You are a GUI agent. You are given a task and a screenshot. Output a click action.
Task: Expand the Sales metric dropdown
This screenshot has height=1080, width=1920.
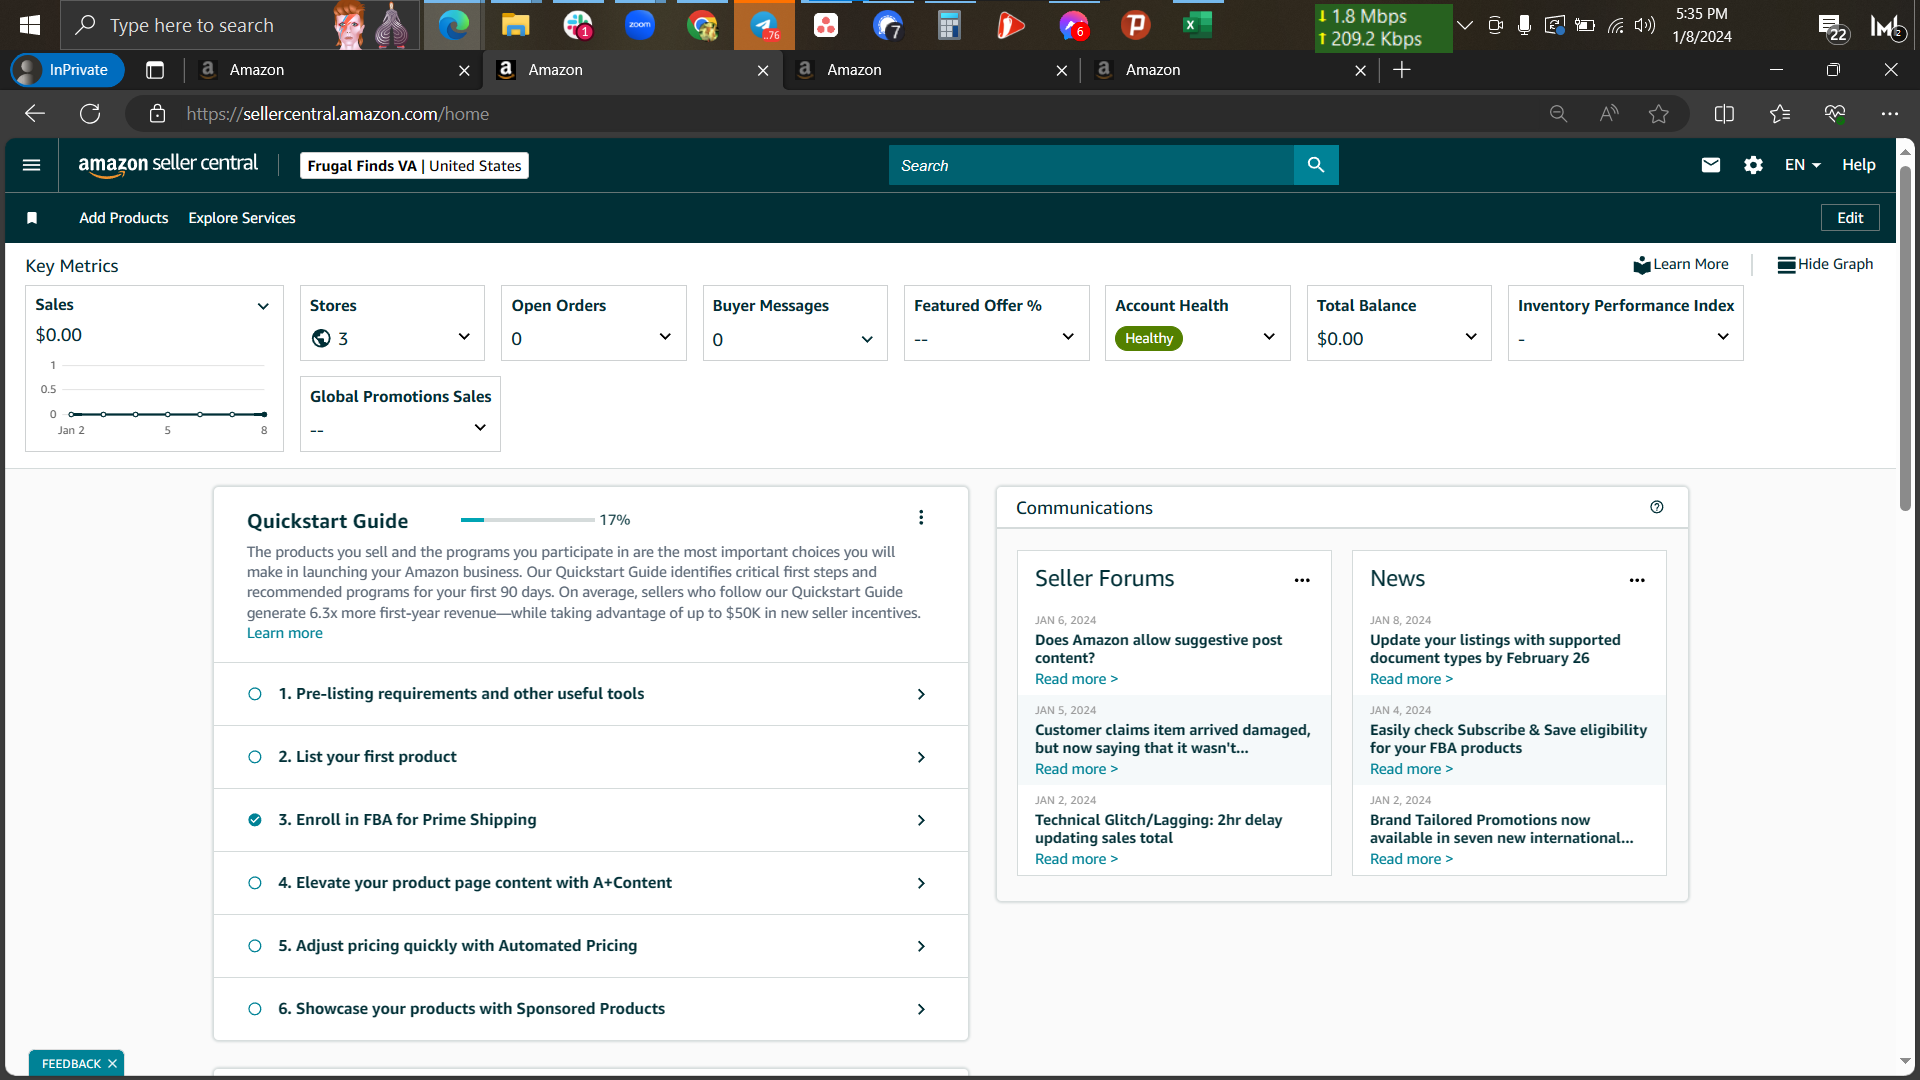[x=263, y=306]
